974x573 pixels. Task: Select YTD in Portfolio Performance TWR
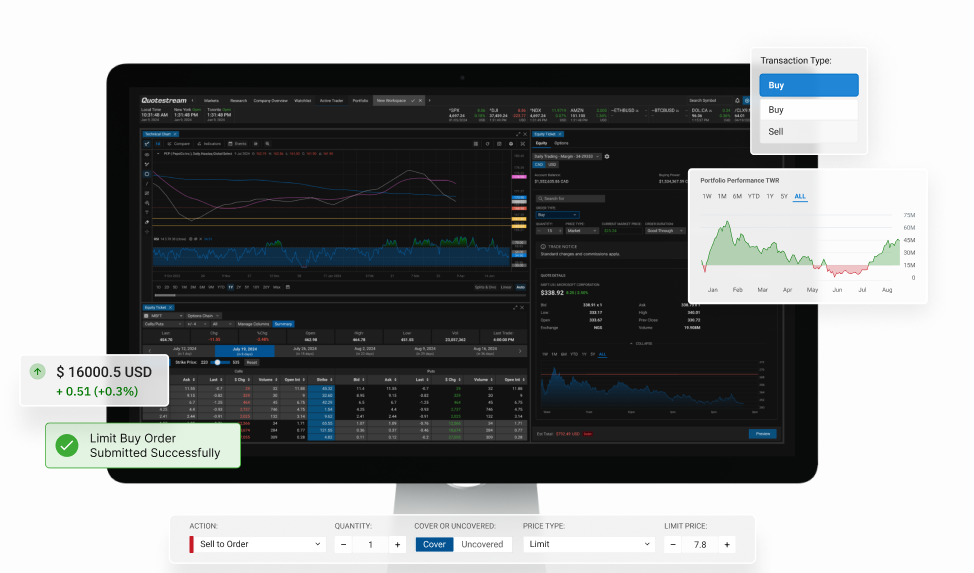pyautogui.click(x=753, y=196)
